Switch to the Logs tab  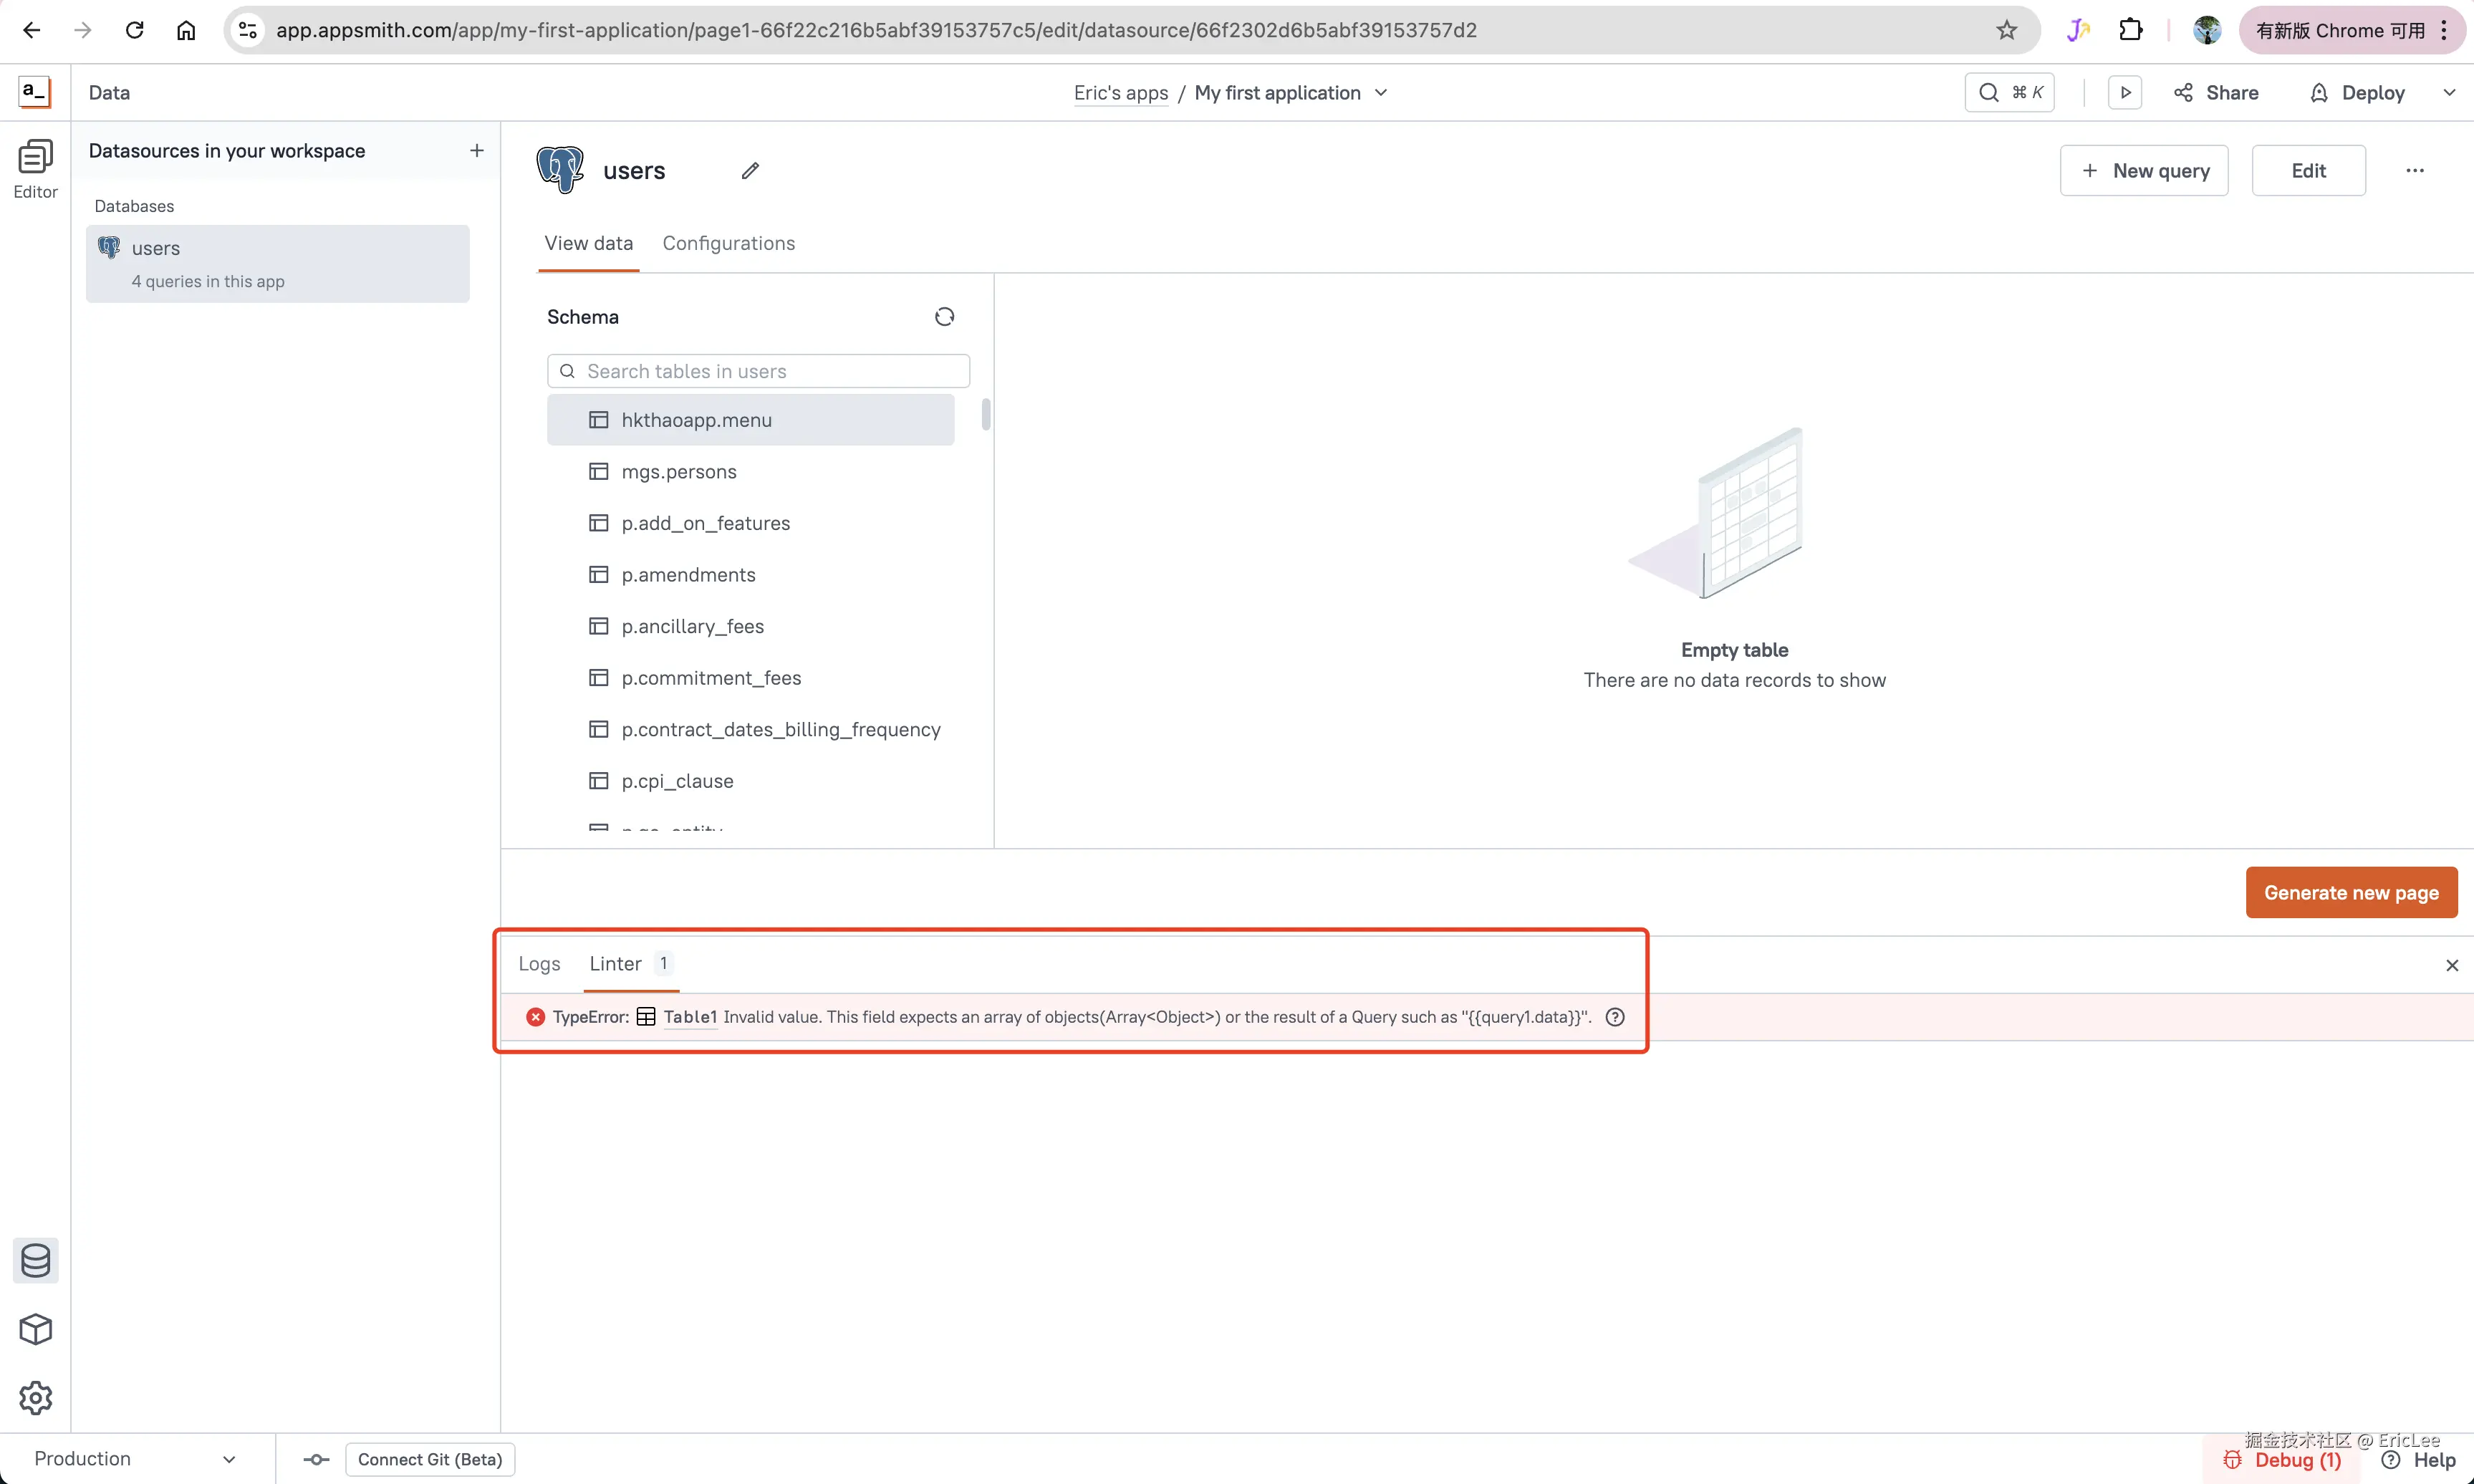pyautogui.click(x=539, y=964)
